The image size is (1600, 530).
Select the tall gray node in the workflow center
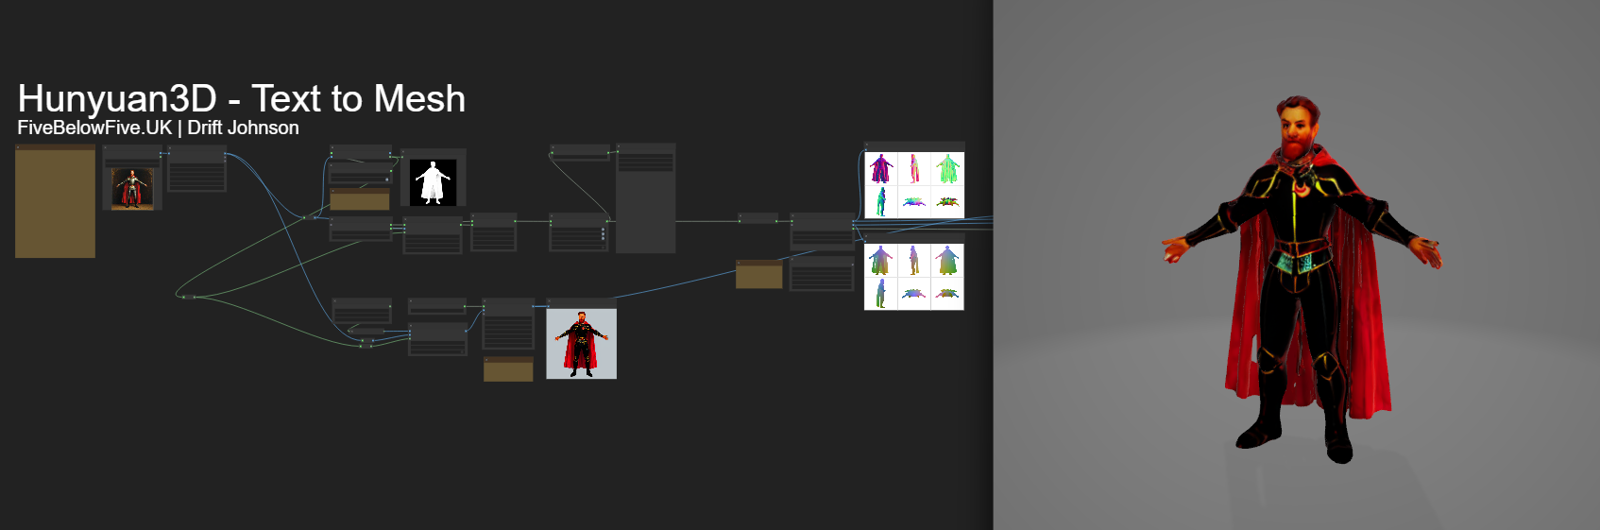pyautogui.click(x=646, y=198)
